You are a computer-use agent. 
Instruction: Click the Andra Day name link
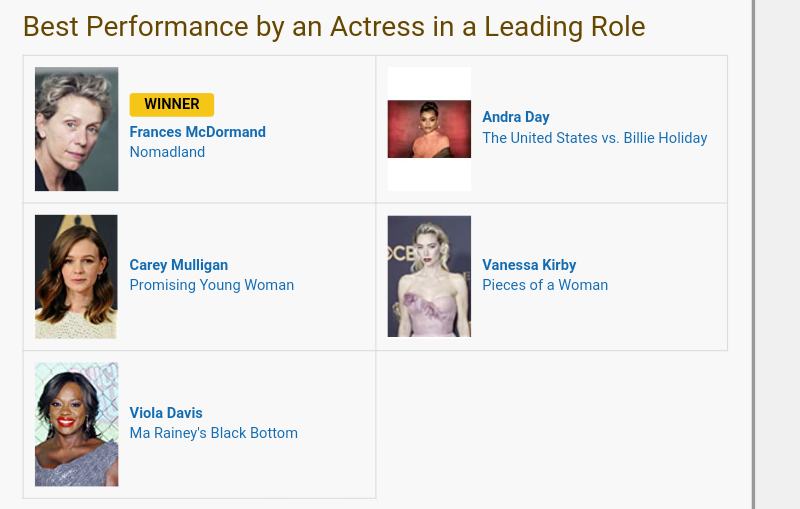pos(515,117)
